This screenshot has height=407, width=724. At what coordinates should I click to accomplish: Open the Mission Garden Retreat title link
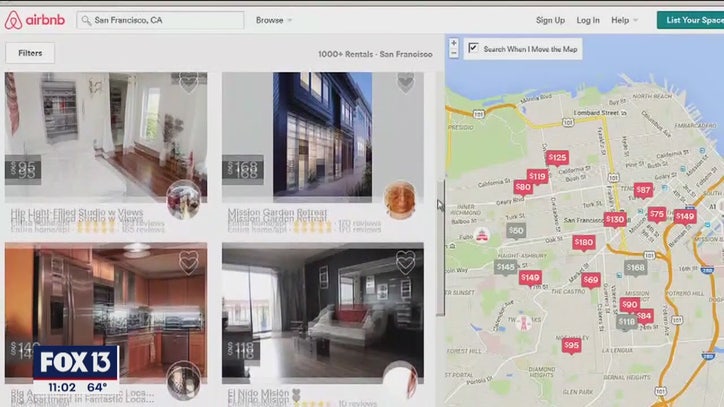tap(277, 214)
